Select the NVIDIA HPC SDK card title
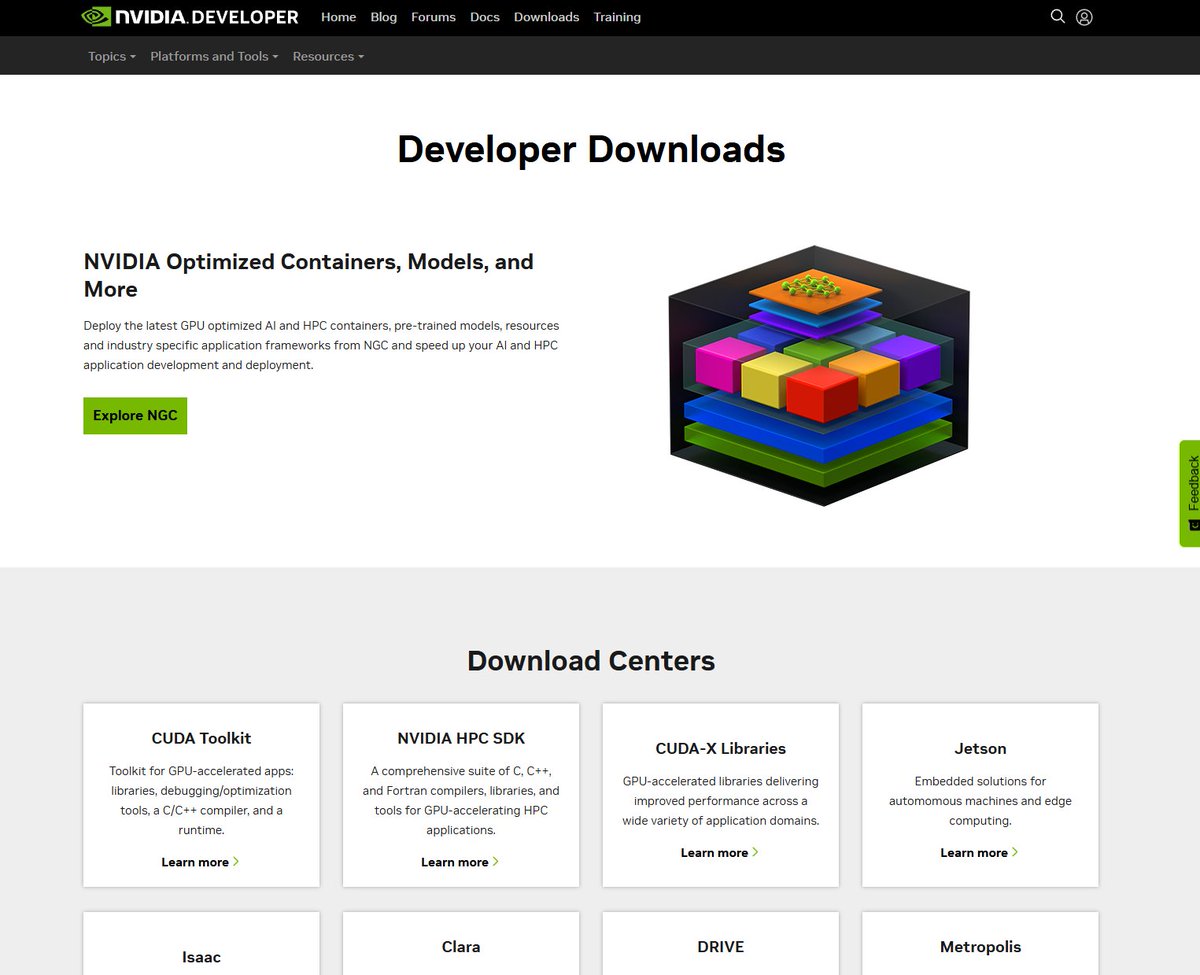Screen dimensions: 1200x975 coord(461,738)
